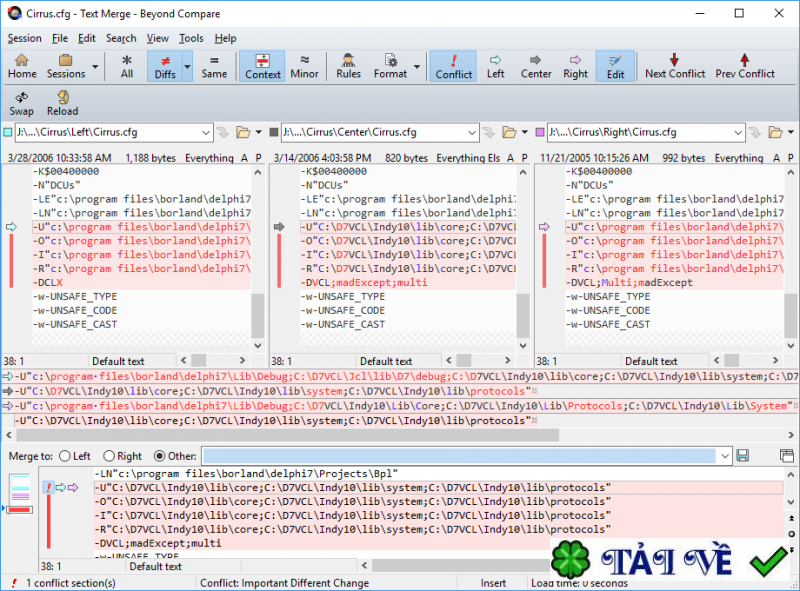Expand the left file path dropdown
Screen dimensions: 800x591
(x=206, y=133)
